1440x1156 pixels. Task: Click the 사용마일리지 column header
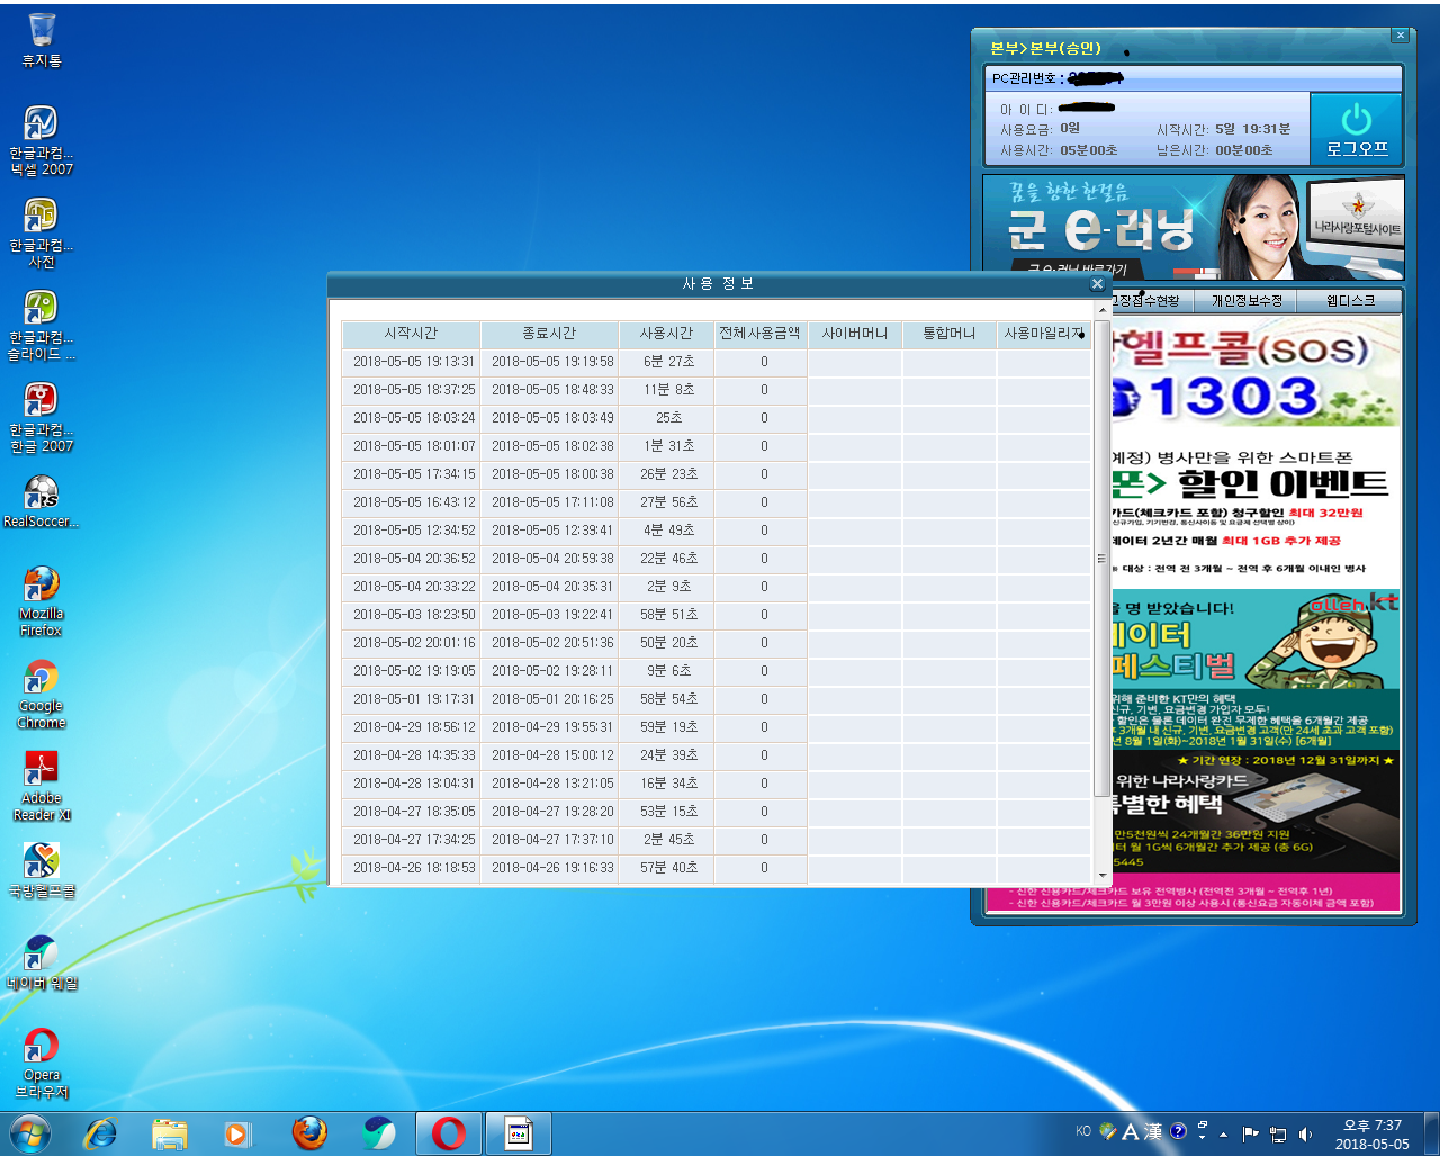point(1043,333)
